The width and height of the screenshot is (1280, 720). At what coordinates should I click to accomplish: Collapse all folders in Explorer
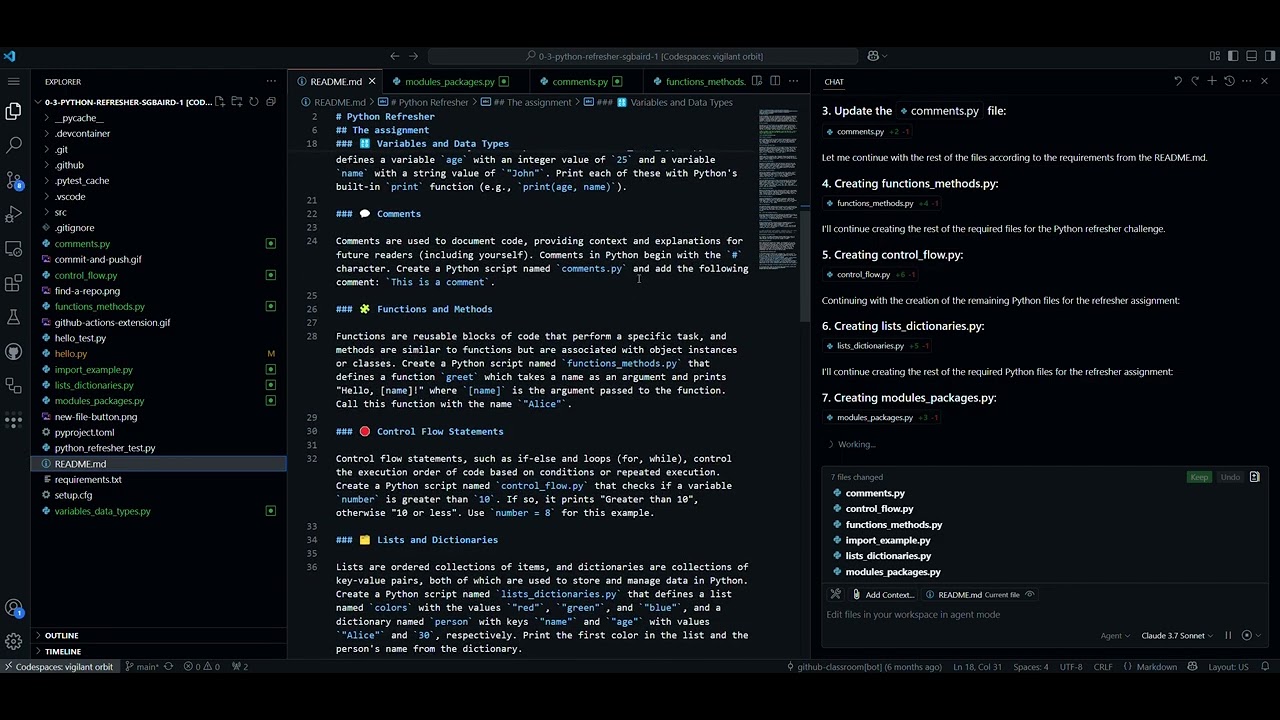(x=270, y=102)
